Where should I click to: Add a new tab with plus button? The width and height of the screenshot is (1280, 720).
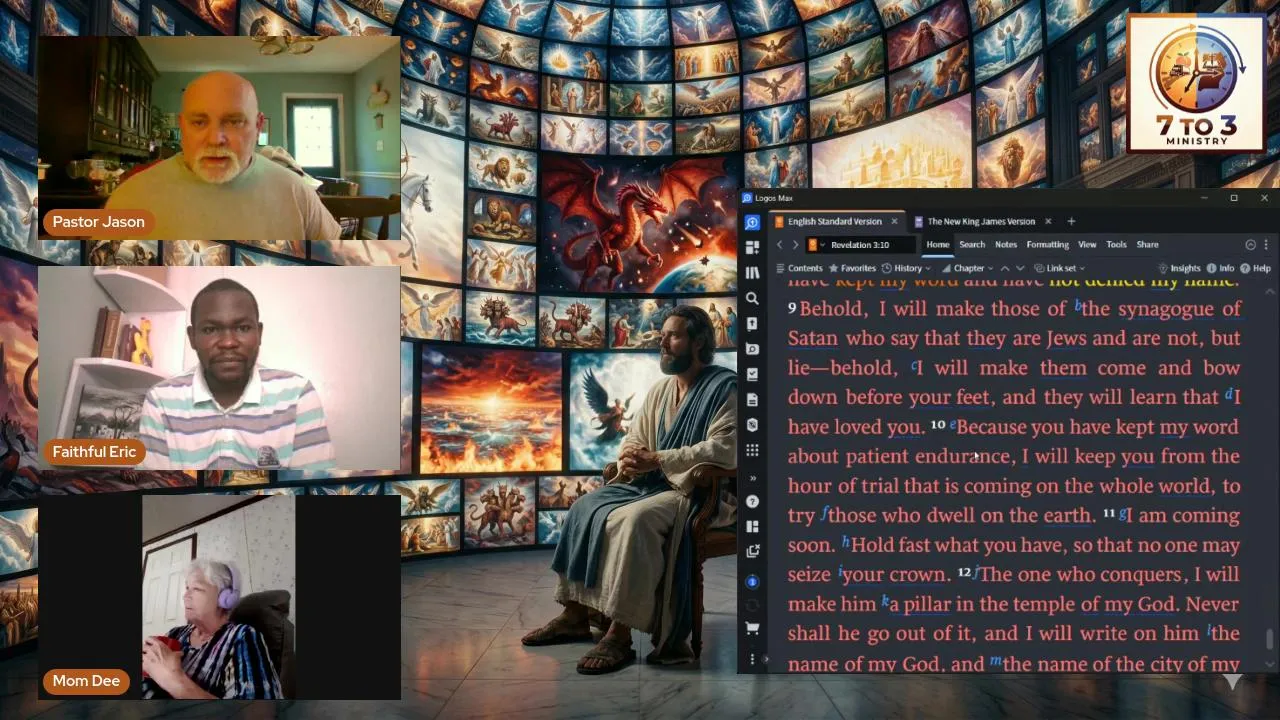coord(1071,222)
